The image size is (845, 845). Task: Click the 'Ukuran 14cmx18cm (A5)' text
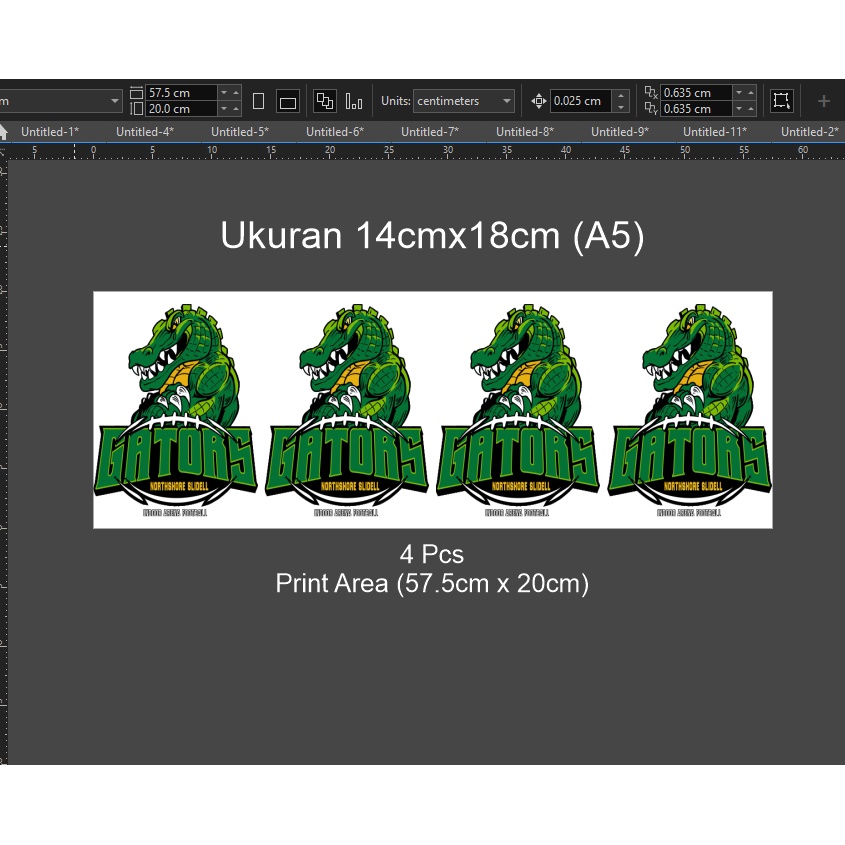(432, 236)
